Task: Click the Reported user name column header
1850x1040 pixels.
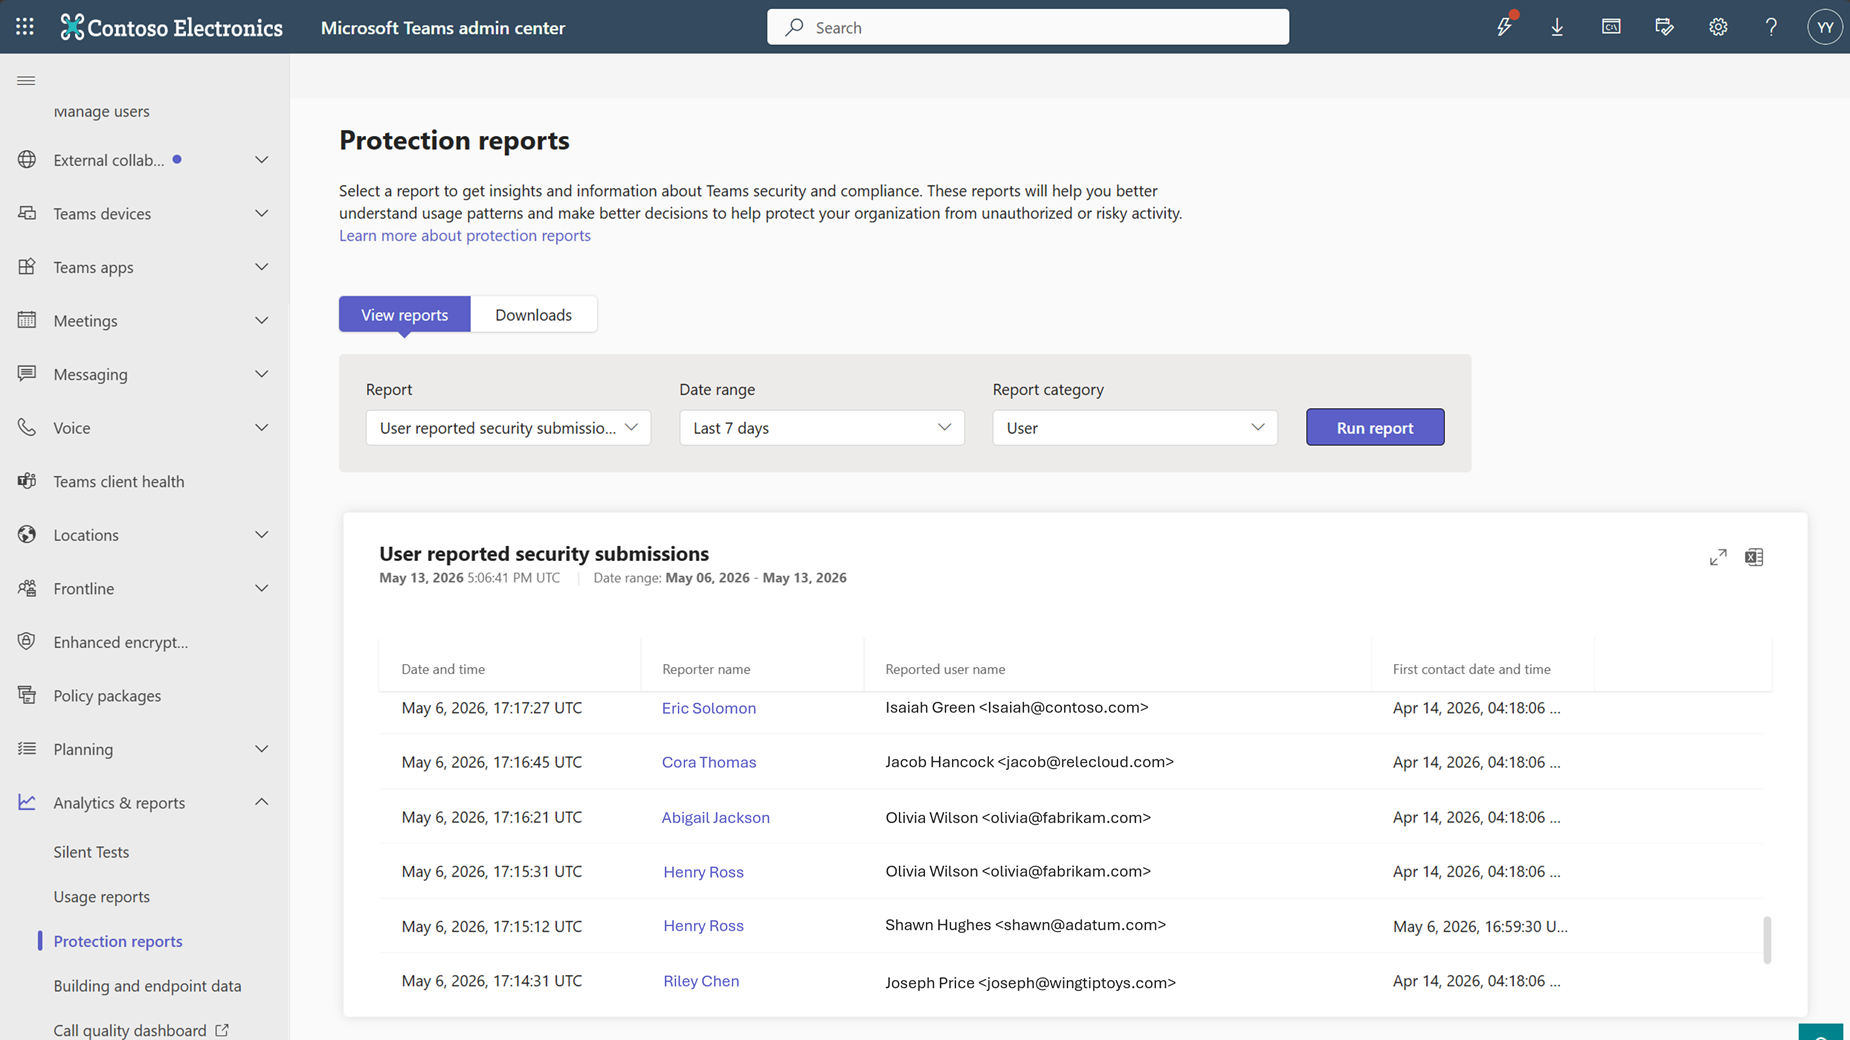Action: point(945,669)
